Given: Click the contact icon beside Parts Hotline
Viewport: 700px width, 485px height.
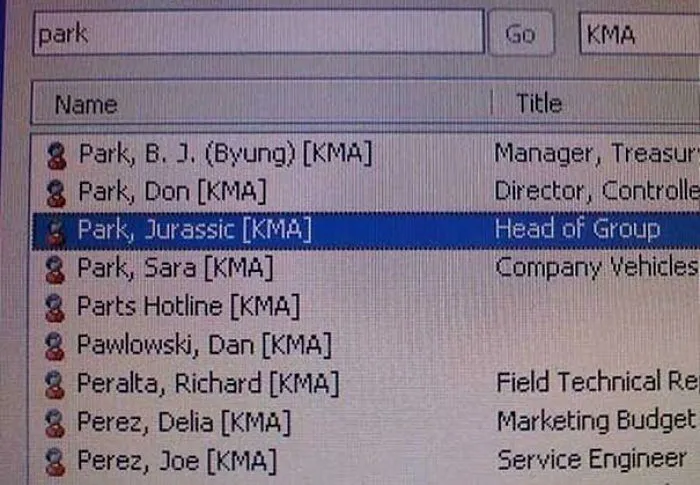Looking at the screenshot, I should point(55,308).
